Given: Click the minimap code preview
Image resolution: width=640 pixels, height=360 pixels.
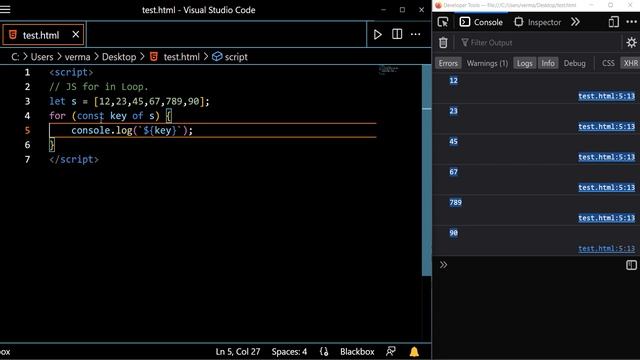Looking at the screenshot, I should (x=388, y=70).
